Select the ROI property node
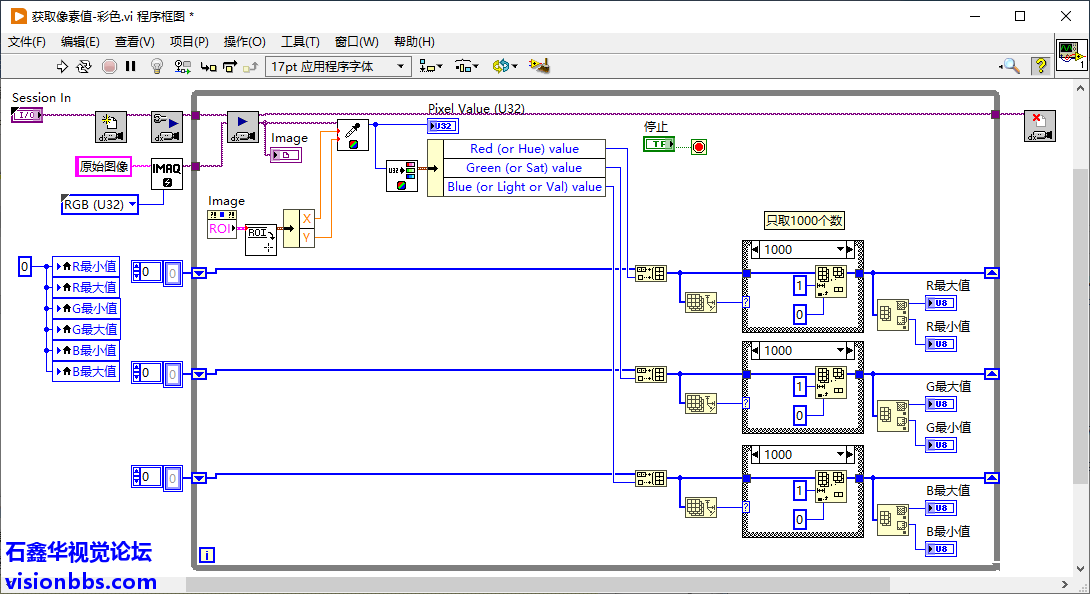This screenshot has width=1090, height=594. coord(222,225)
